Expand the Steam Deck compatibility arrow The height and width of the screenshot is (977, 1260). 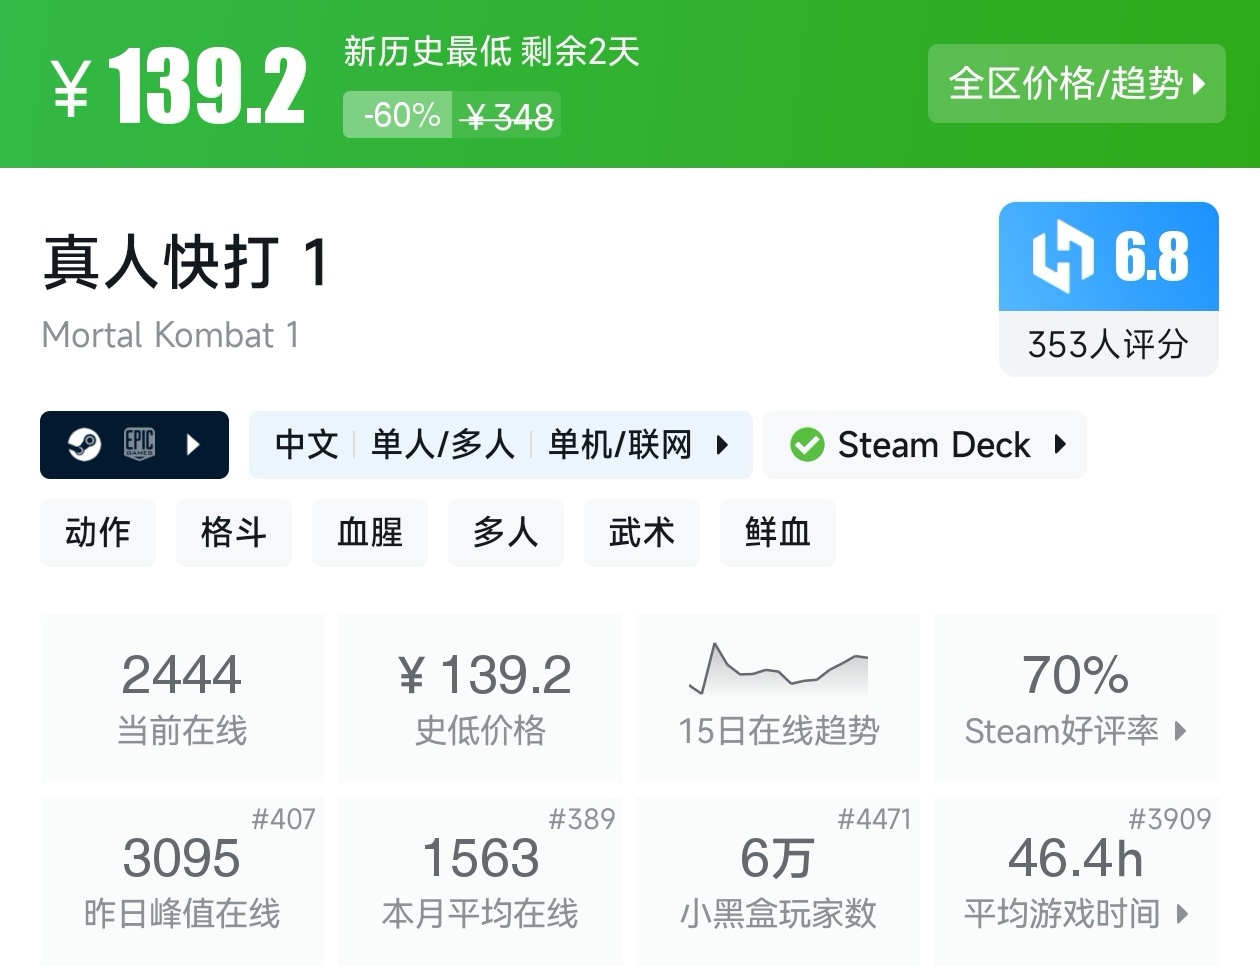(1060, 444)
